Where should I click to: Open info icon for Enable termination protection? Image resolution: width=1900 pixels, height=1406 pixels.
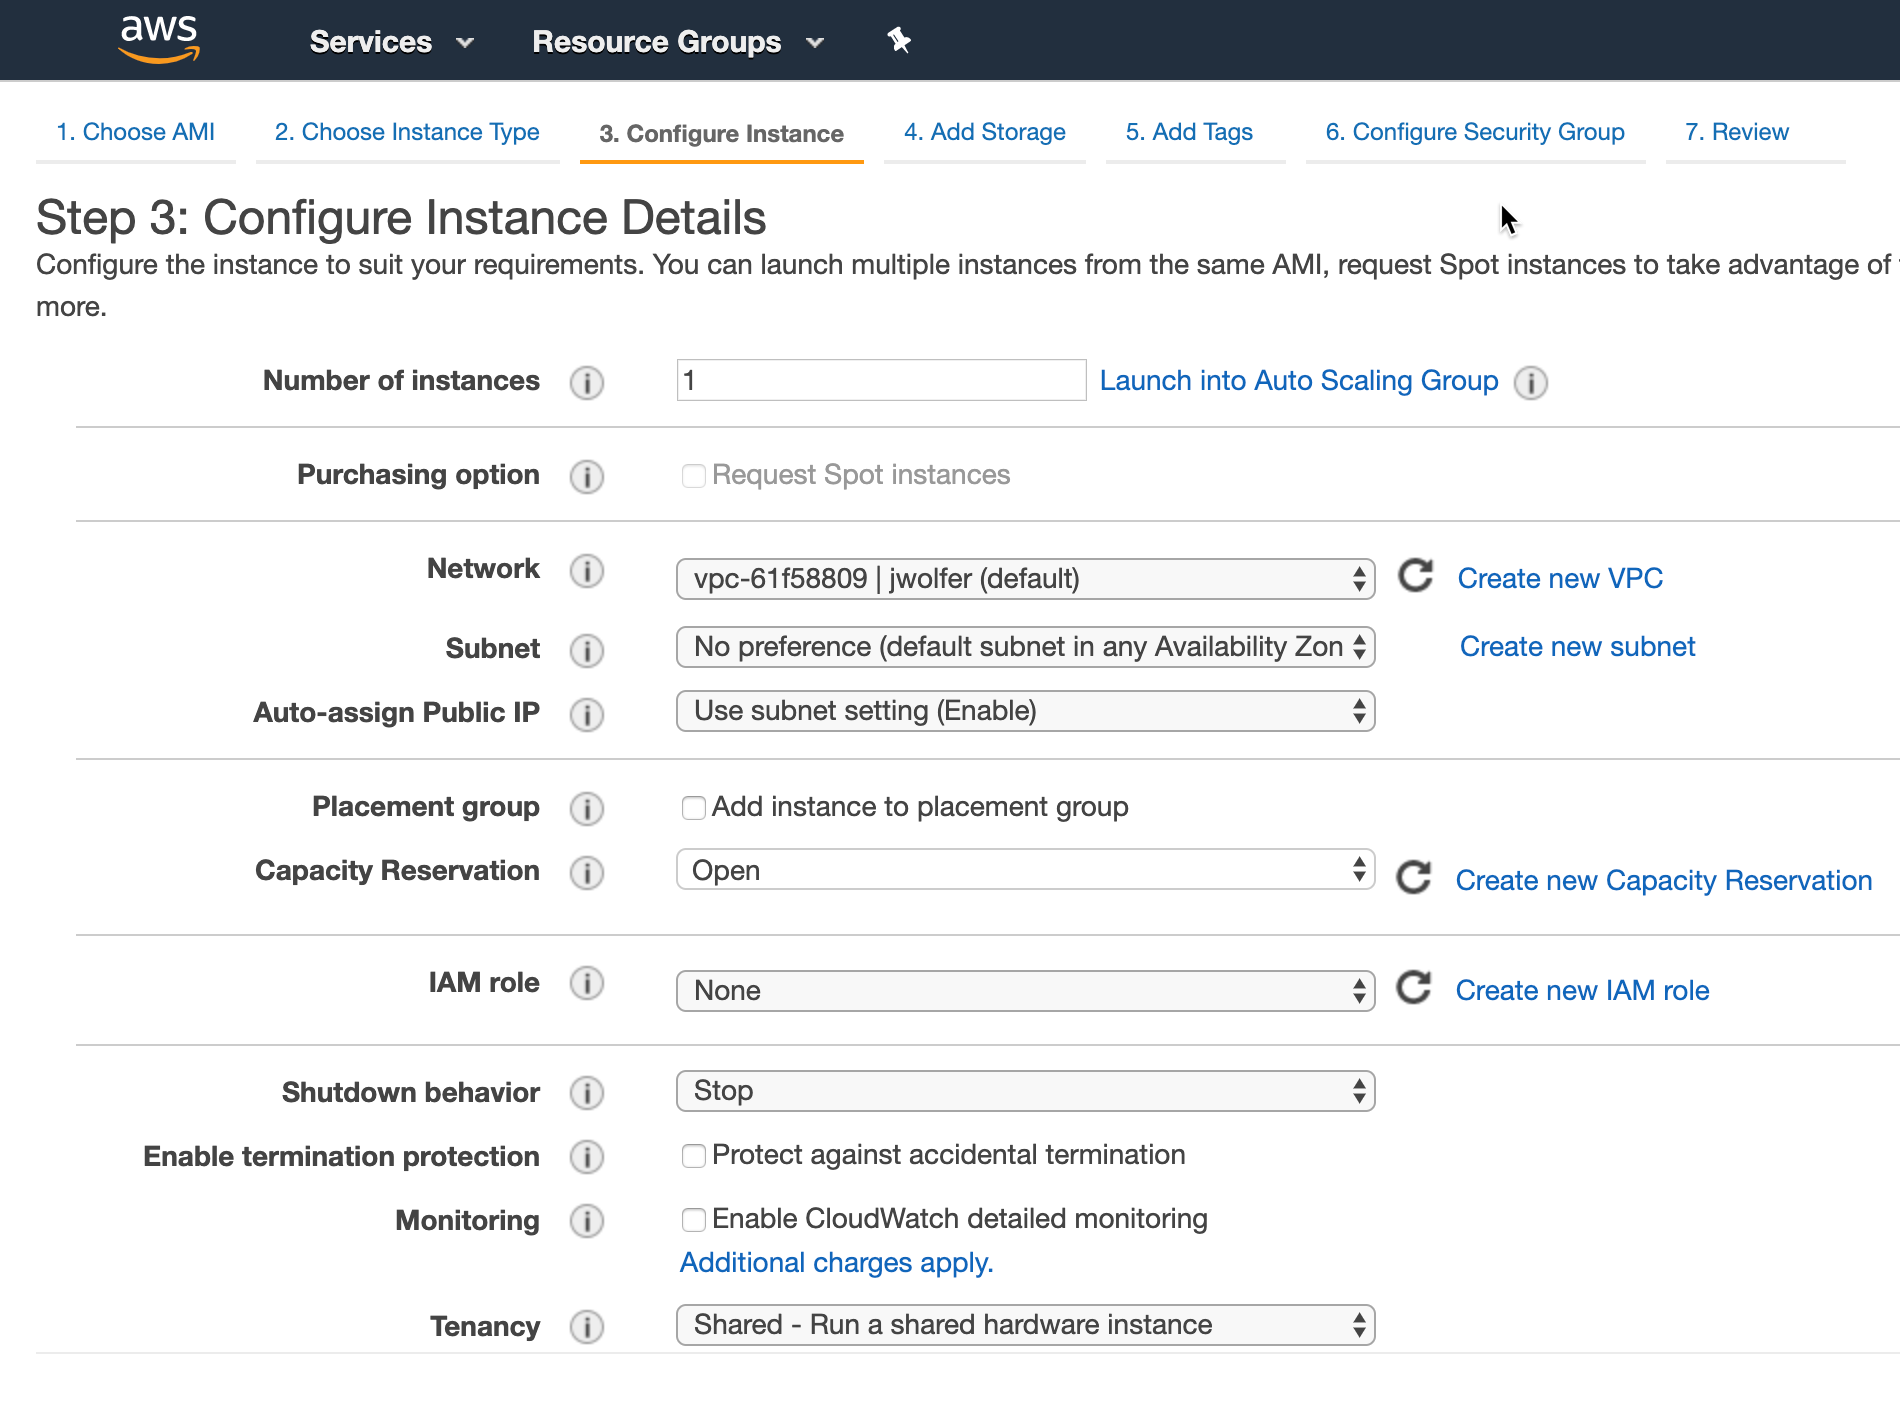(x=587, y=1156)
